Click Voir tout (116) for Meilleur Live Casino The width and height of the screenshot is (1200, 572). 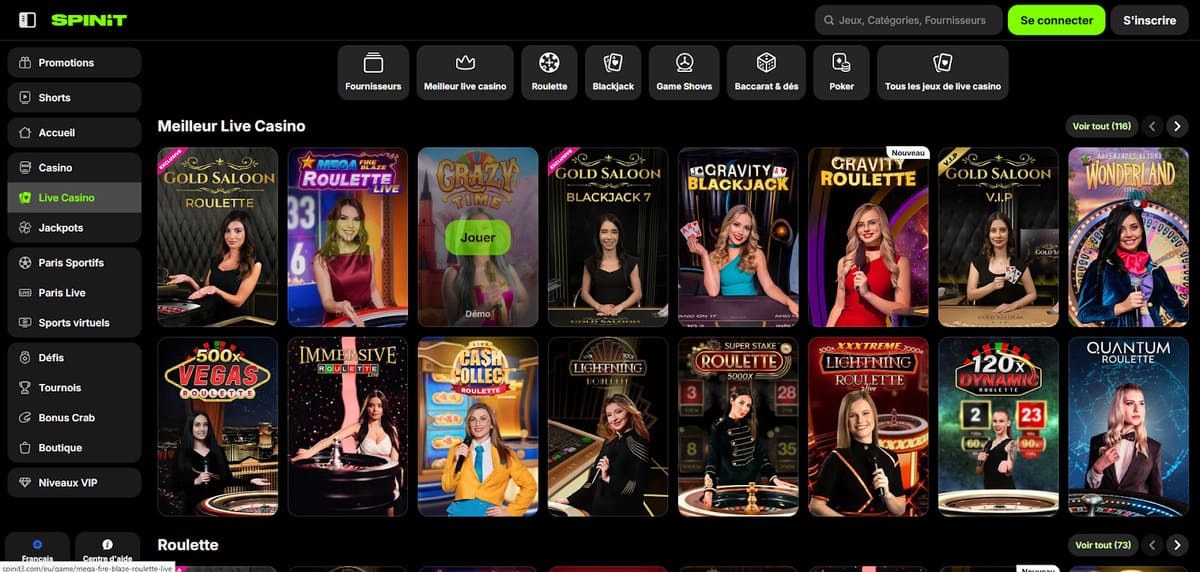(x=1101, y=126)
